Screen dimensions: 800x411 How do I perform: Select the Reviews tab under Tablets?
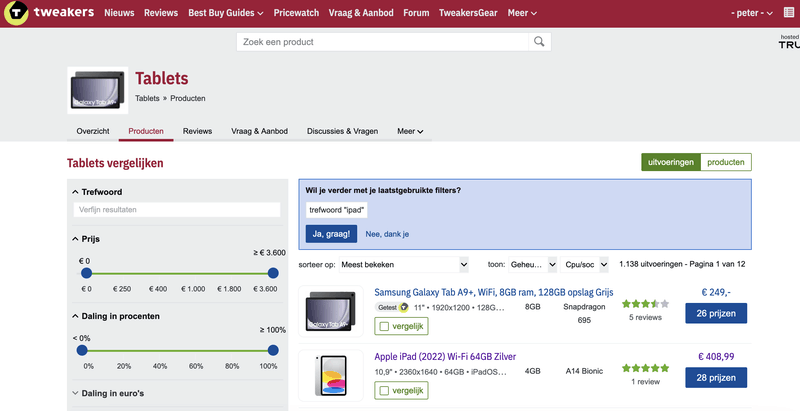pos(197,131)
